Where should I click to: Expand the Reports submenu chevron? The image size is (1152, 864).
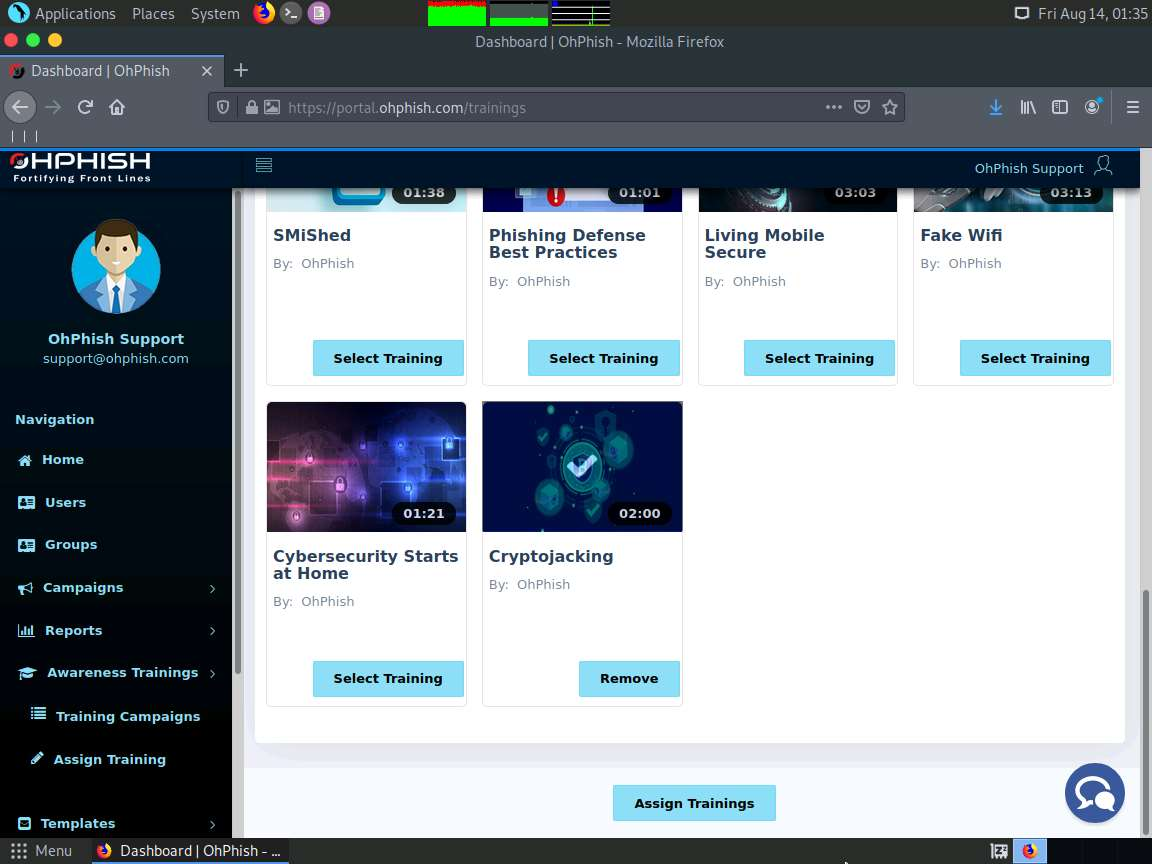(212, 631)
